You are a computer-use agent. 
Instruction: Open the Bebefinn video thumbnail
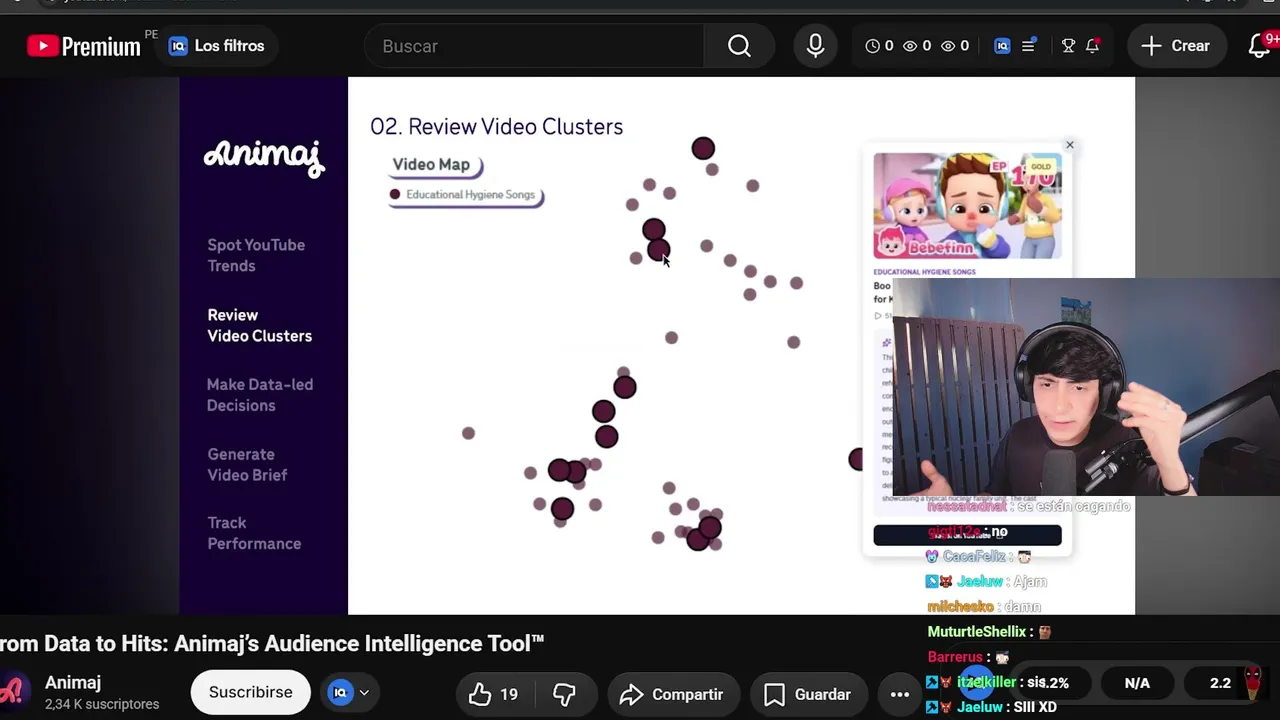click(x=967, y=206)
